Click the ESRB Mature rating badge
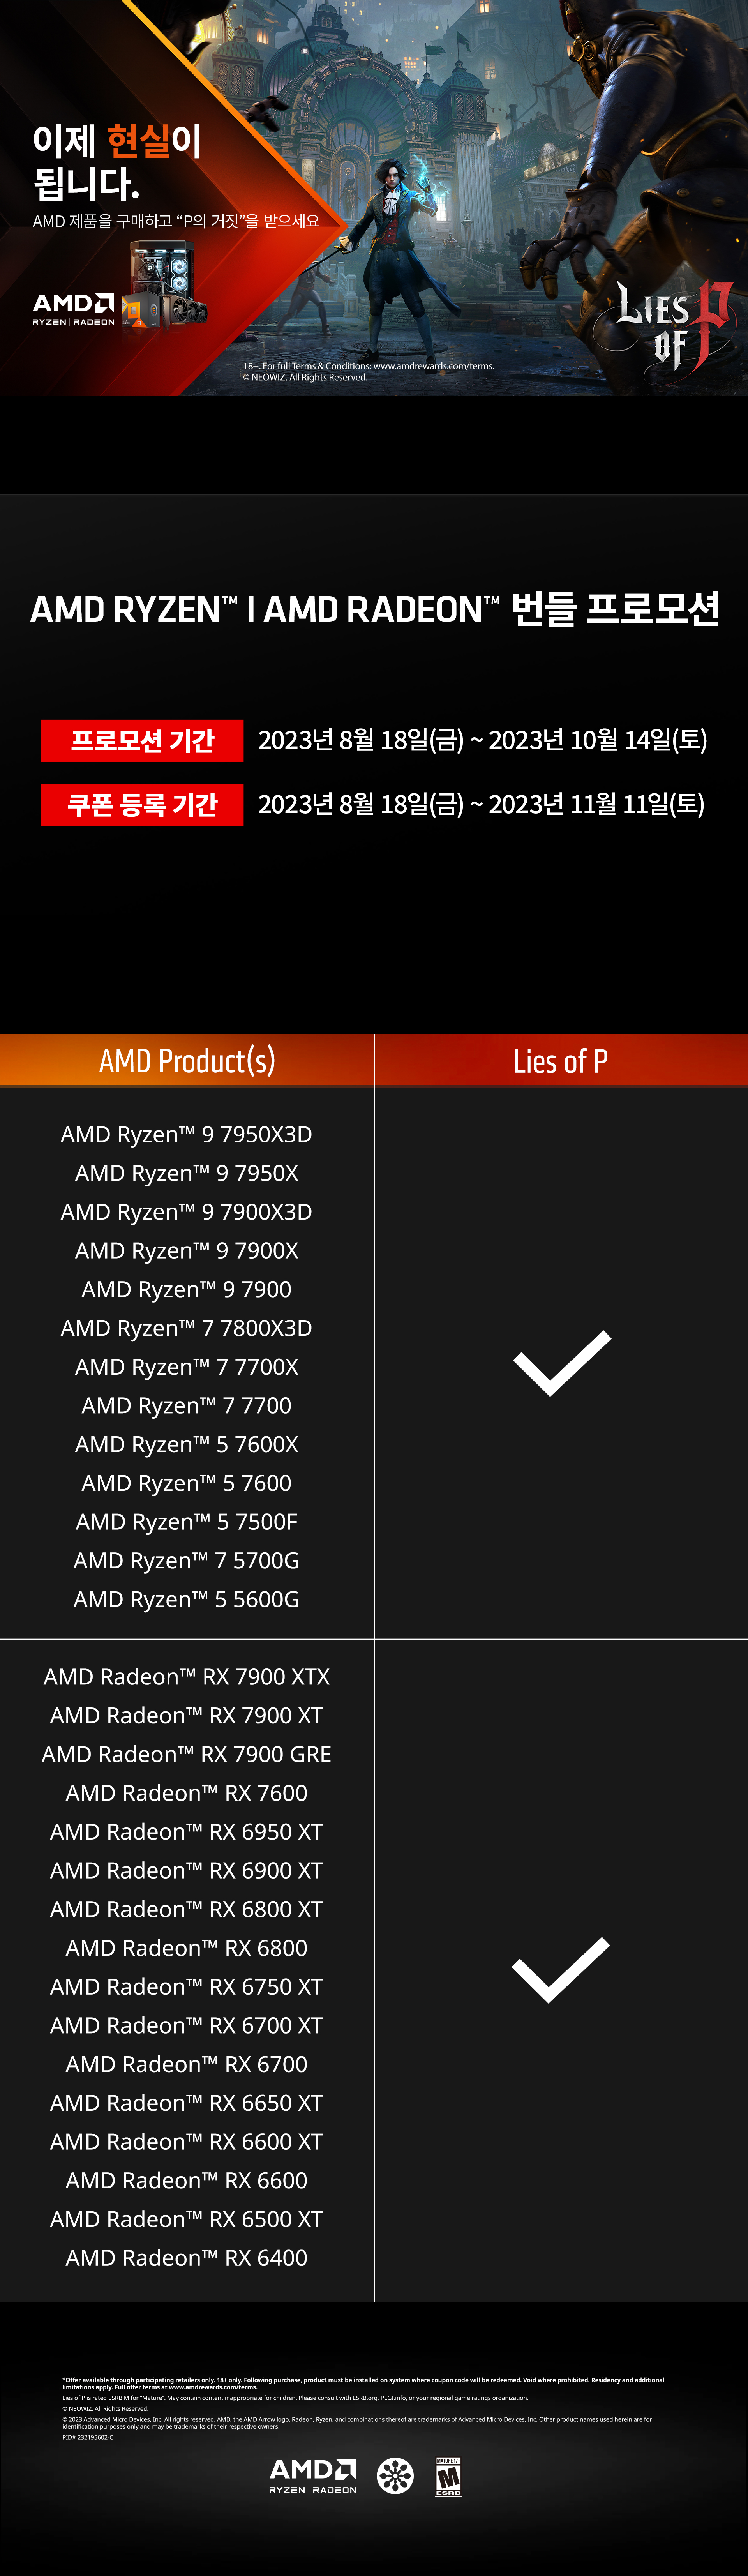Screen dimensions: 748x2576 448,2476
